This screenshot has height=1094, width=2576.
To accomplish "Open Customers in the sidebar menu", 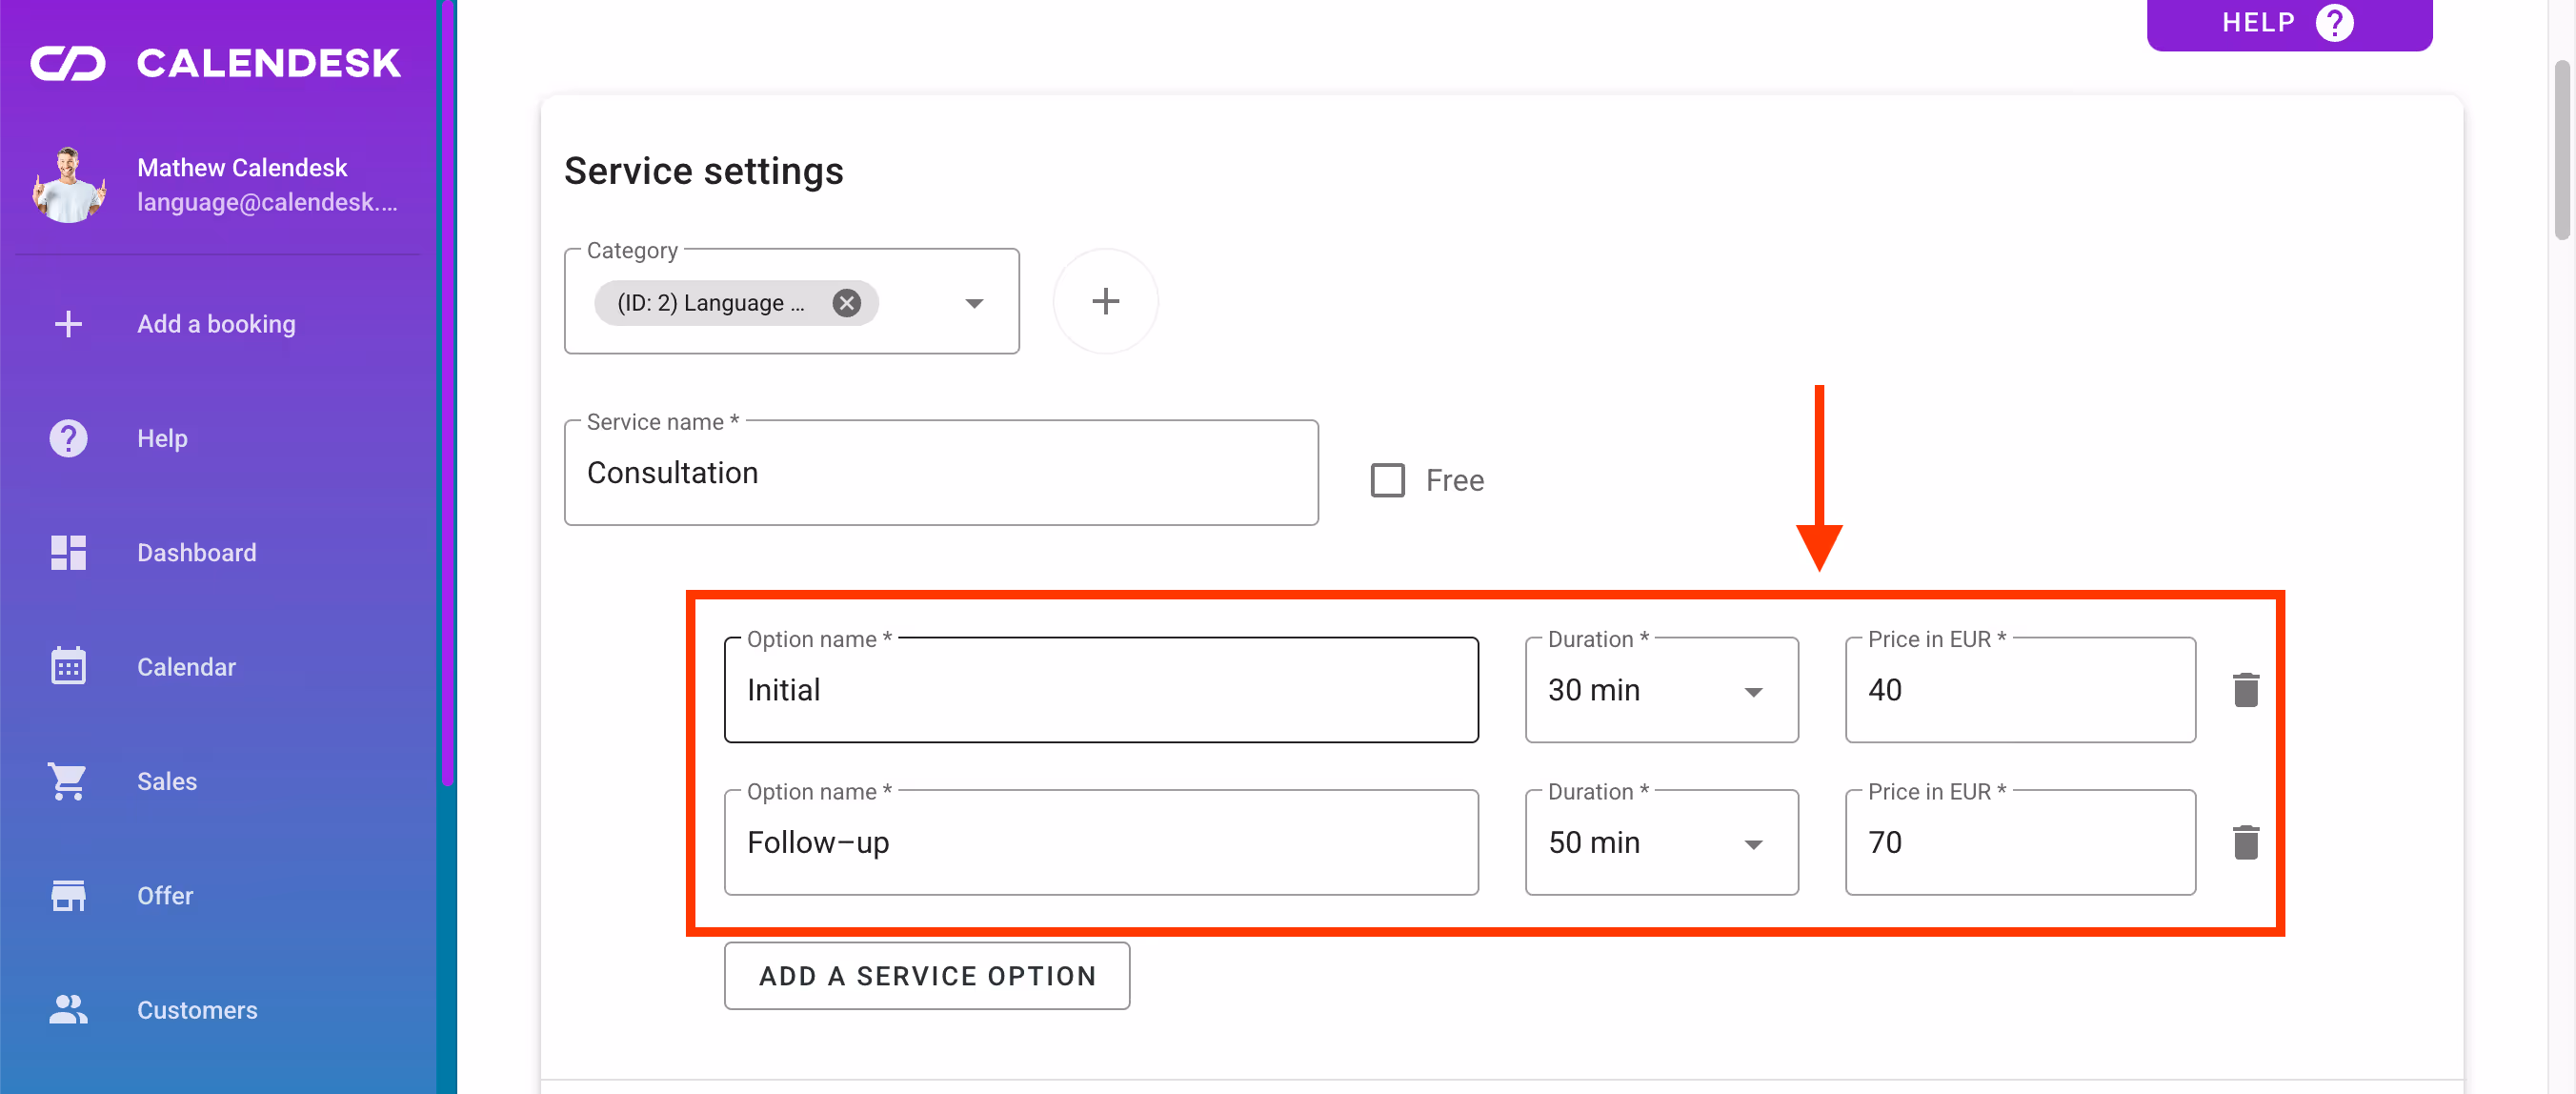I will coord(196,1009).
